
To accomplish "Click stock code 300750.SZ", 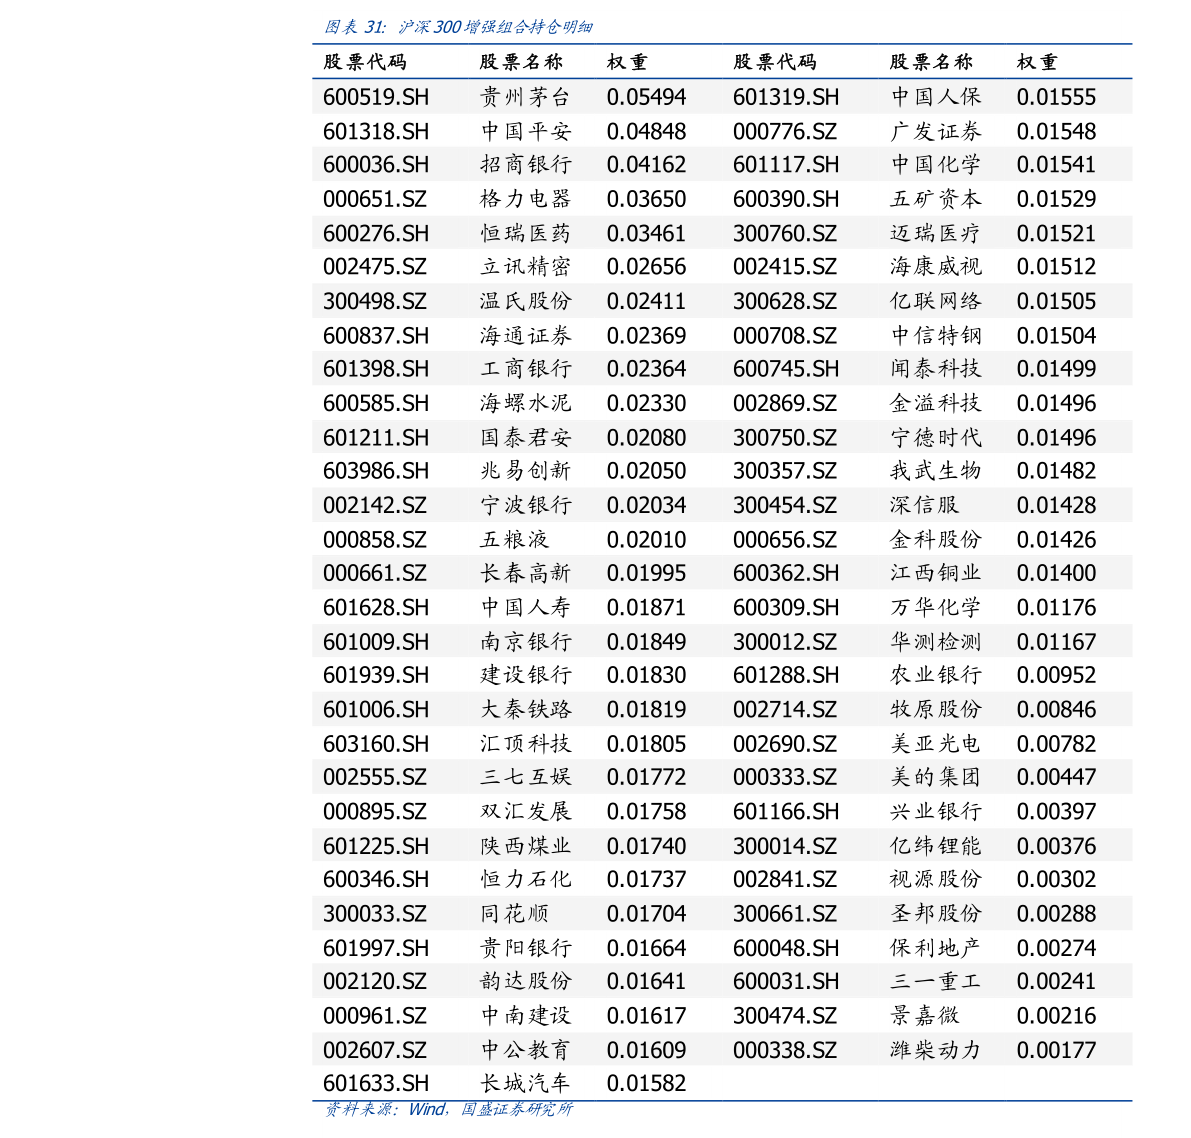I will 784,437.
